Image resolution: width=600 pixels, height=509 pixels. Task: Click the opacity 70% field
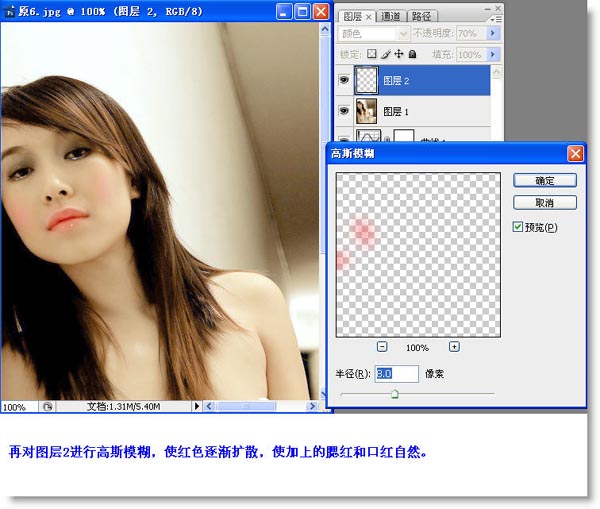[471, 34]
